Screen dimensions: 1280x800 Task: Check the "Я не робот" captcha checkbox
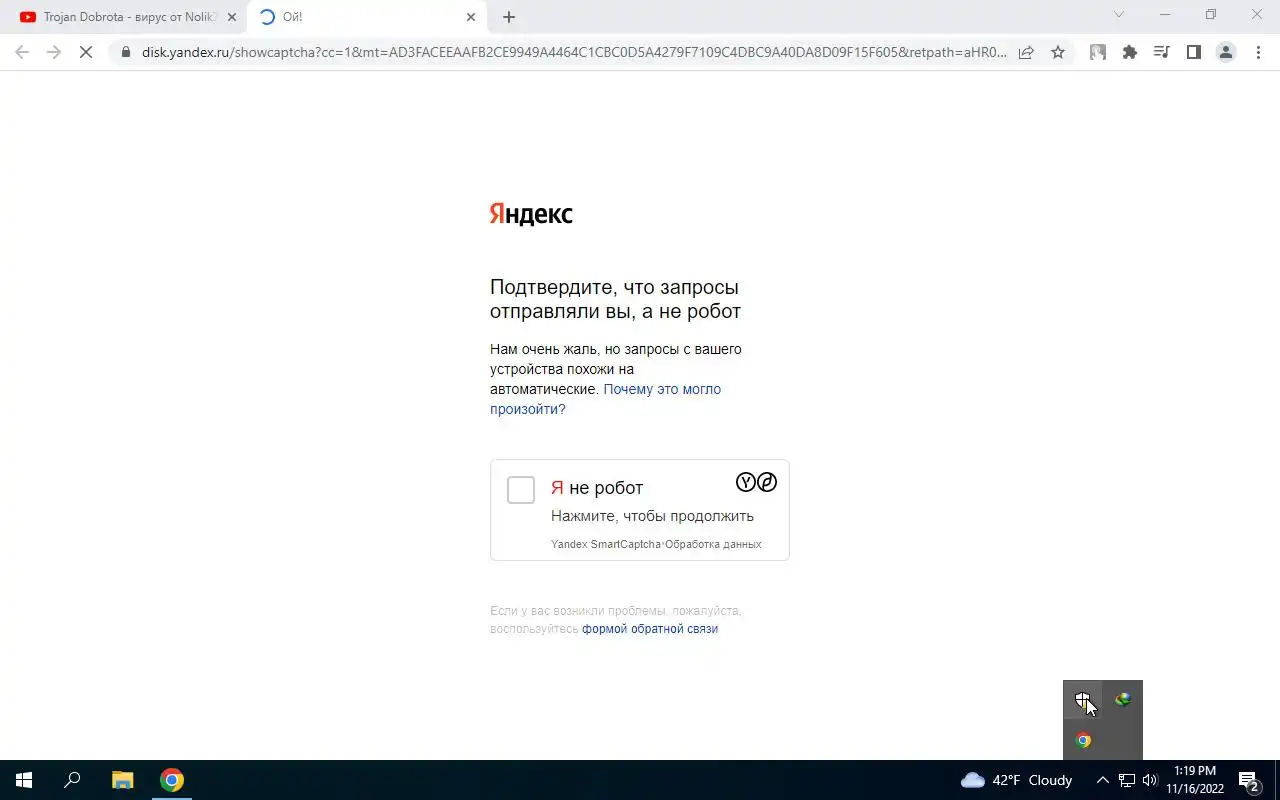pos(521,490)
